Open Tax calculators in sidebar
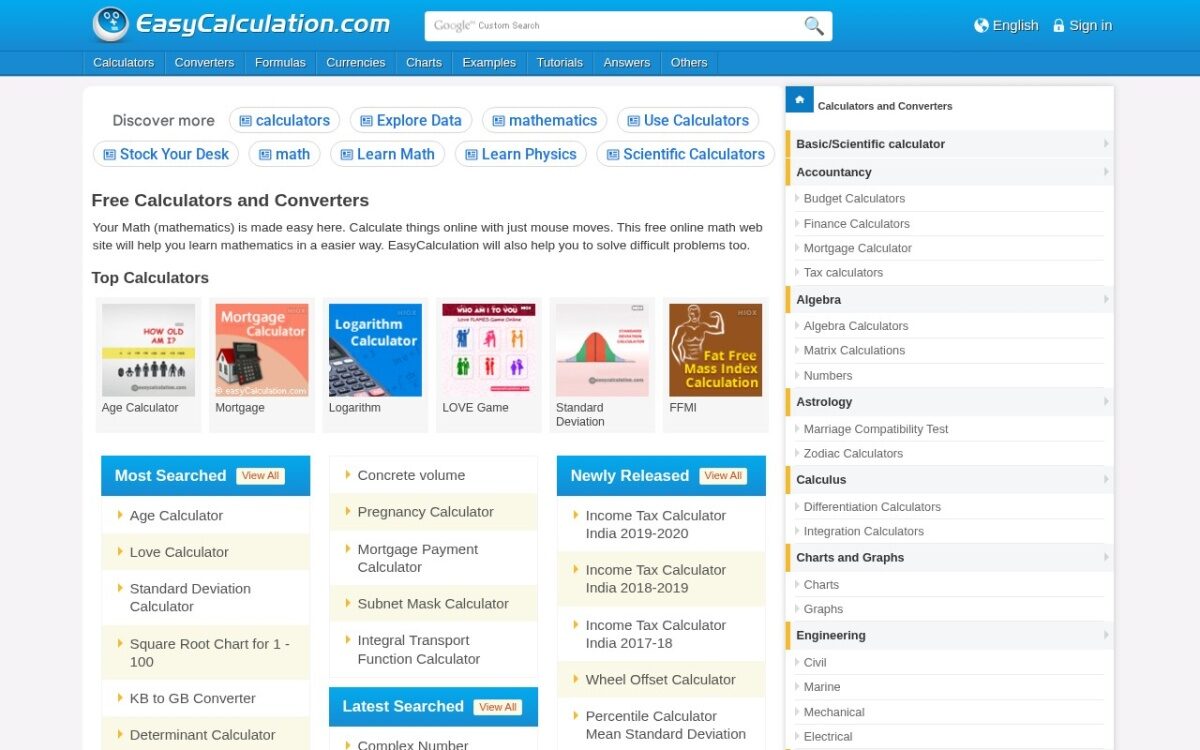This screenshot has width=1200, height=750. pos(843,273)
